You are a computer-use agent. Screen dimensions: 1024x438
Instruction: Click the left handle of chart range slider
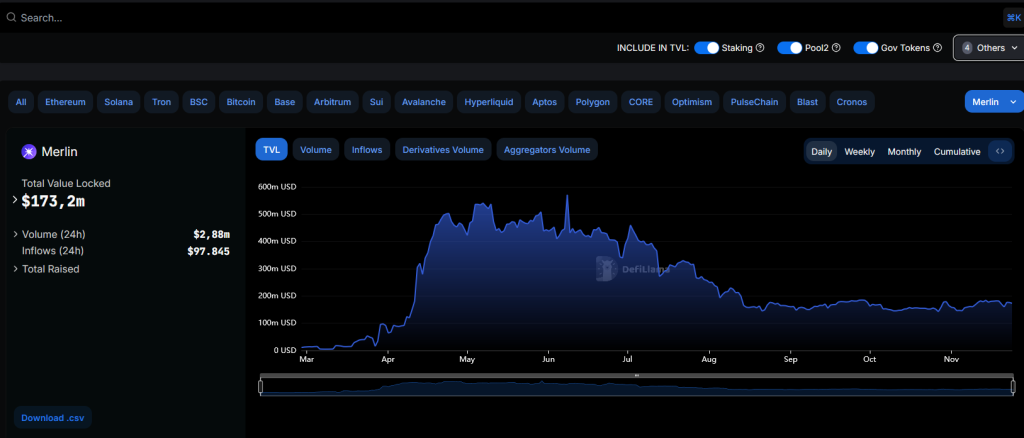[x=261, y=386]
